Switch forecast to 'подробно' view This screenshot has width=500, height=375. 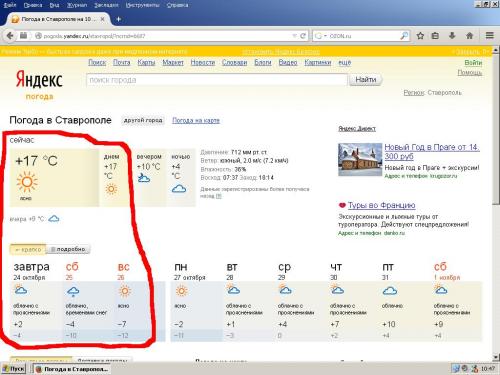click(68, 249)
